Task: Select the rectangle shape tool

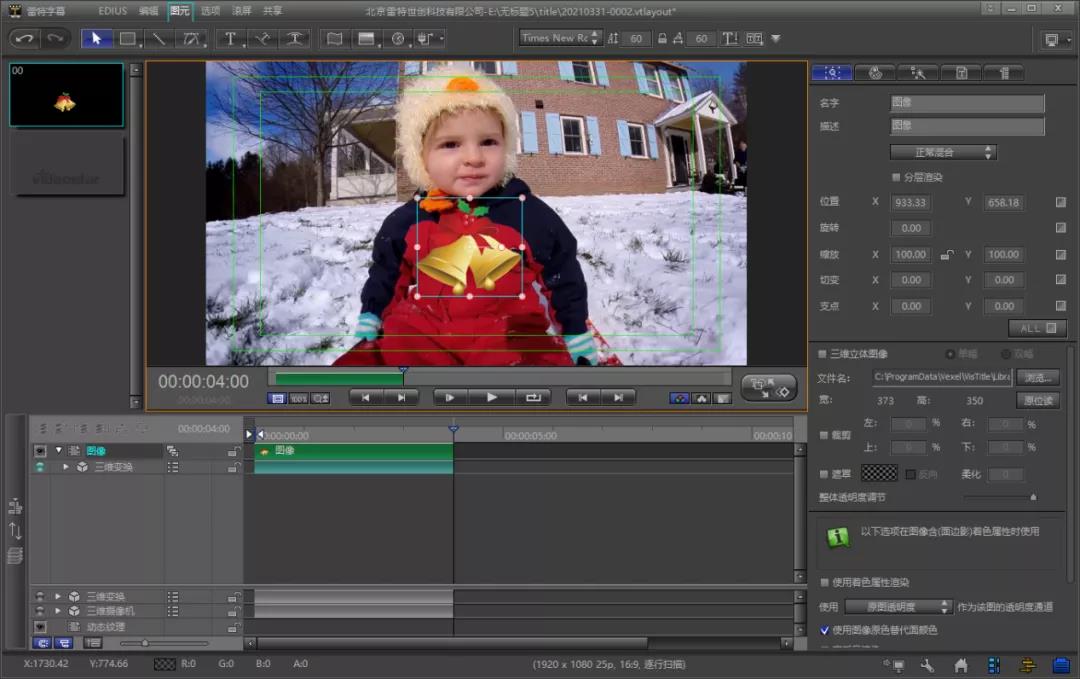Action: (128, 39)
